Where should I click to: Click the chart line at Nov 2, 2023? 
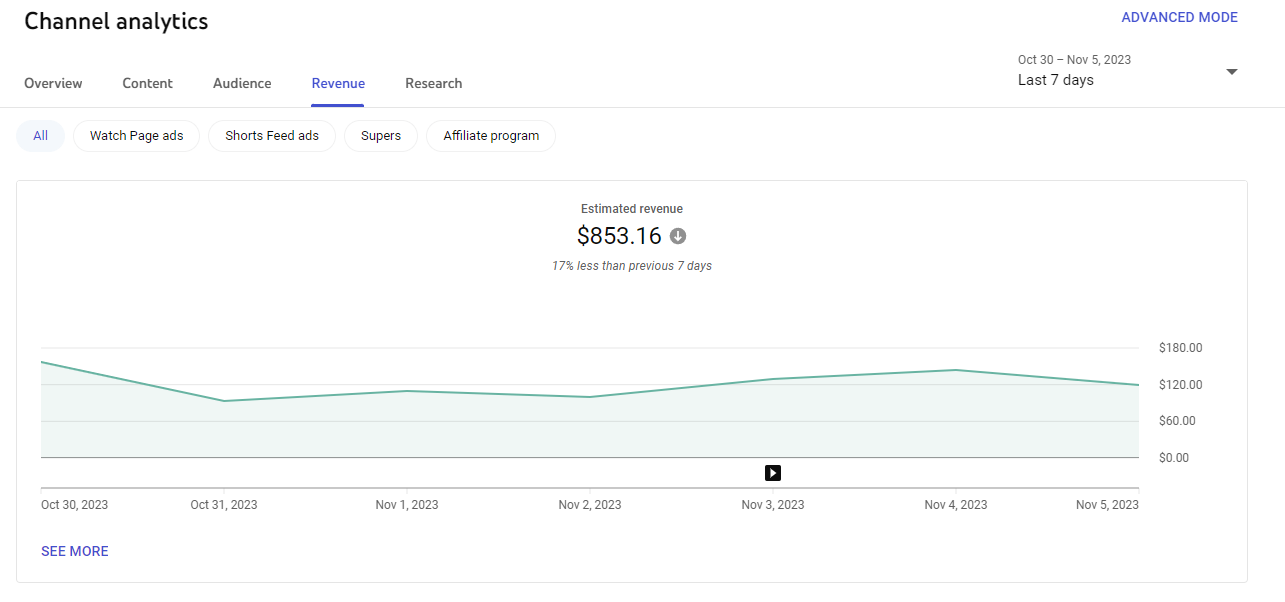(x=590, y=397)
